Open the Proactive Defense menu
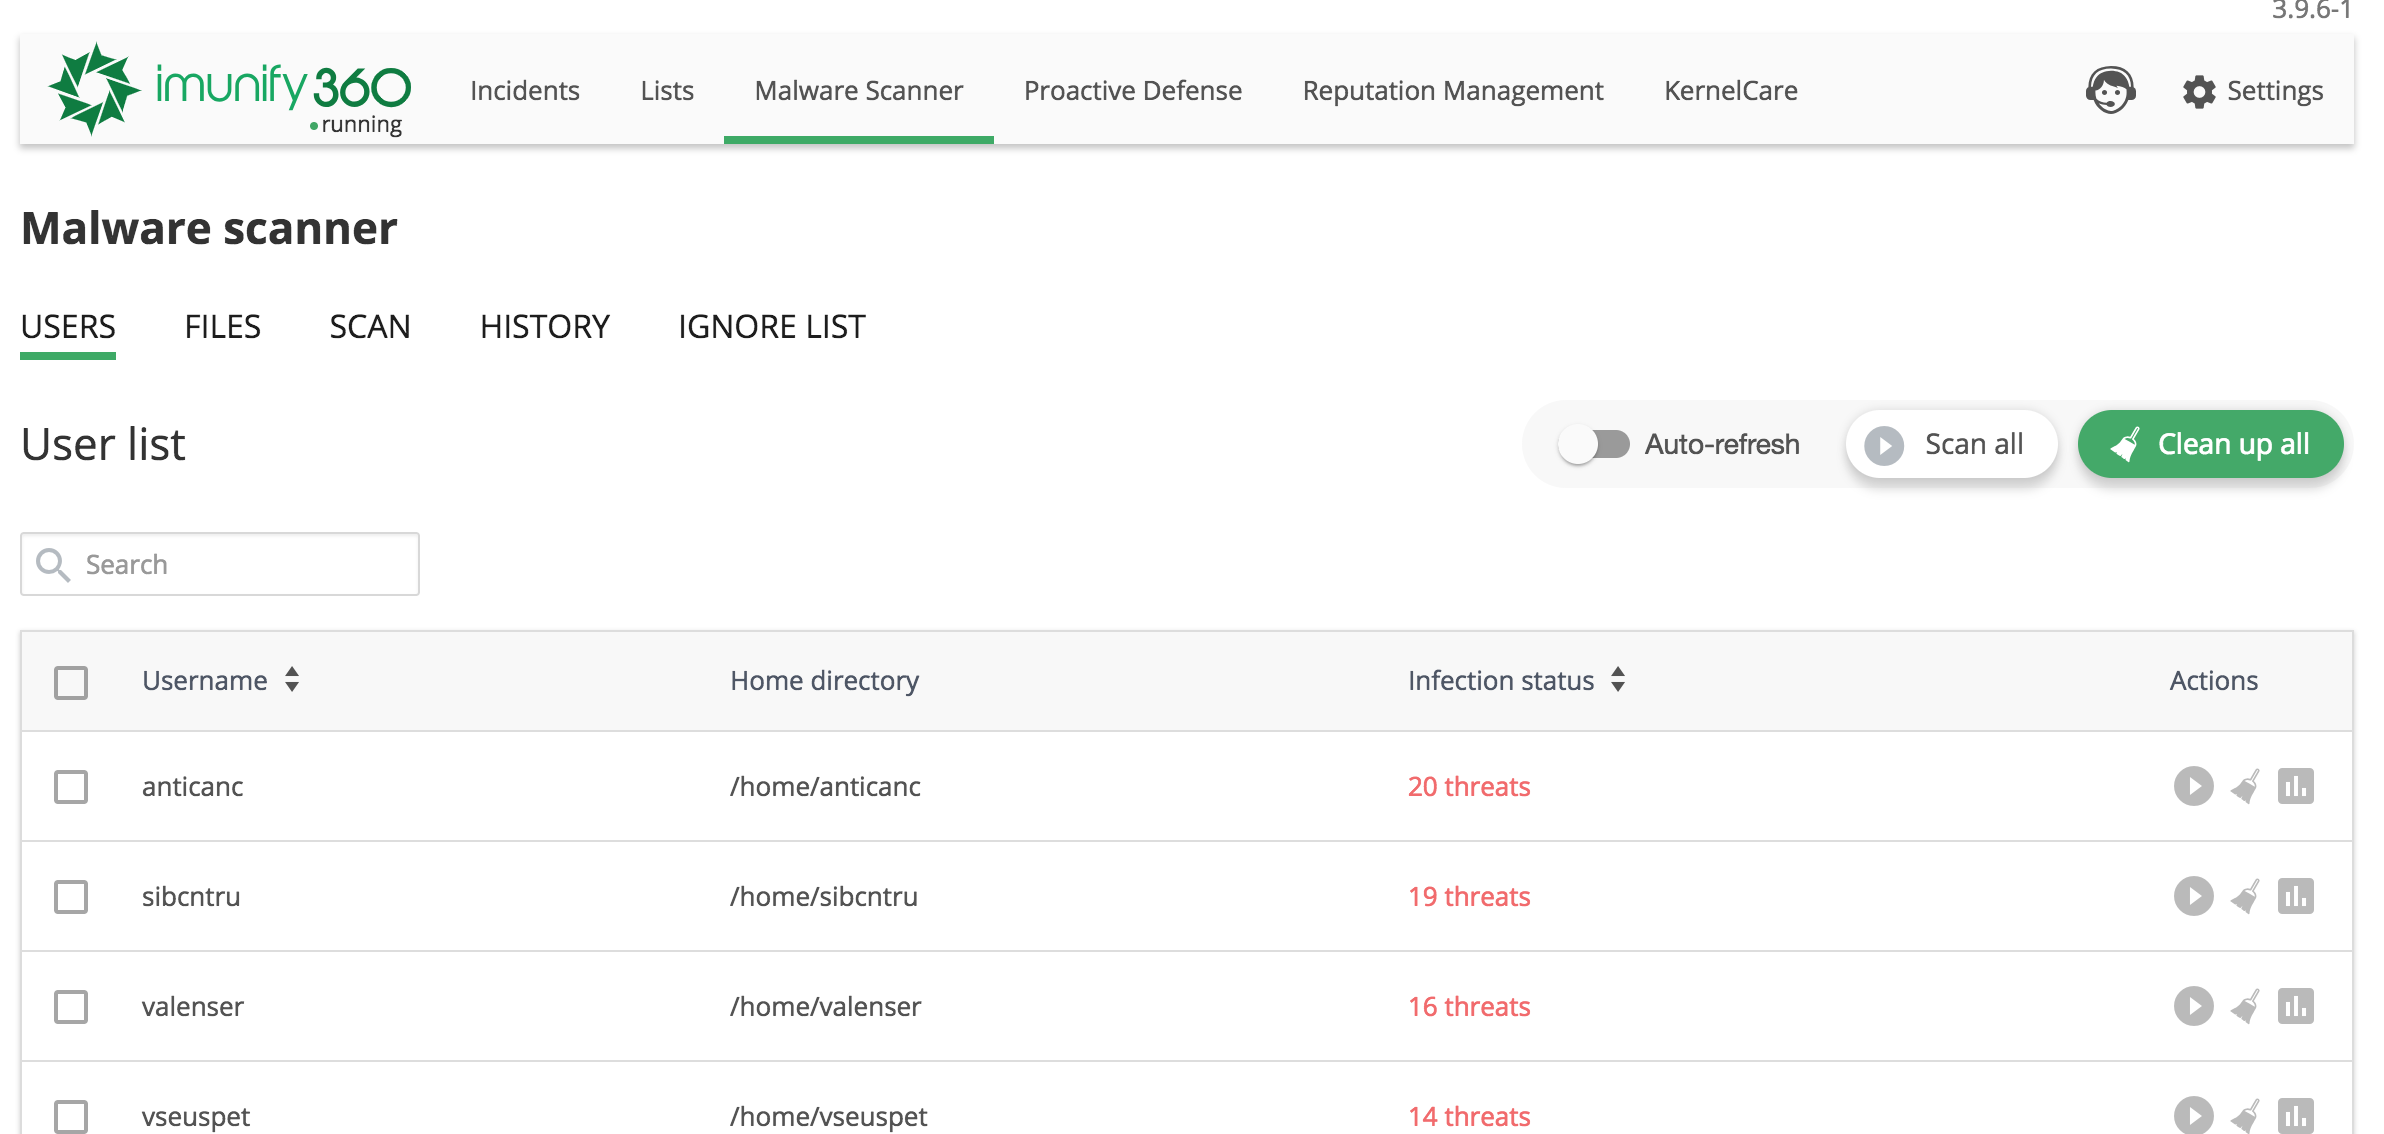 (1132, 91)
